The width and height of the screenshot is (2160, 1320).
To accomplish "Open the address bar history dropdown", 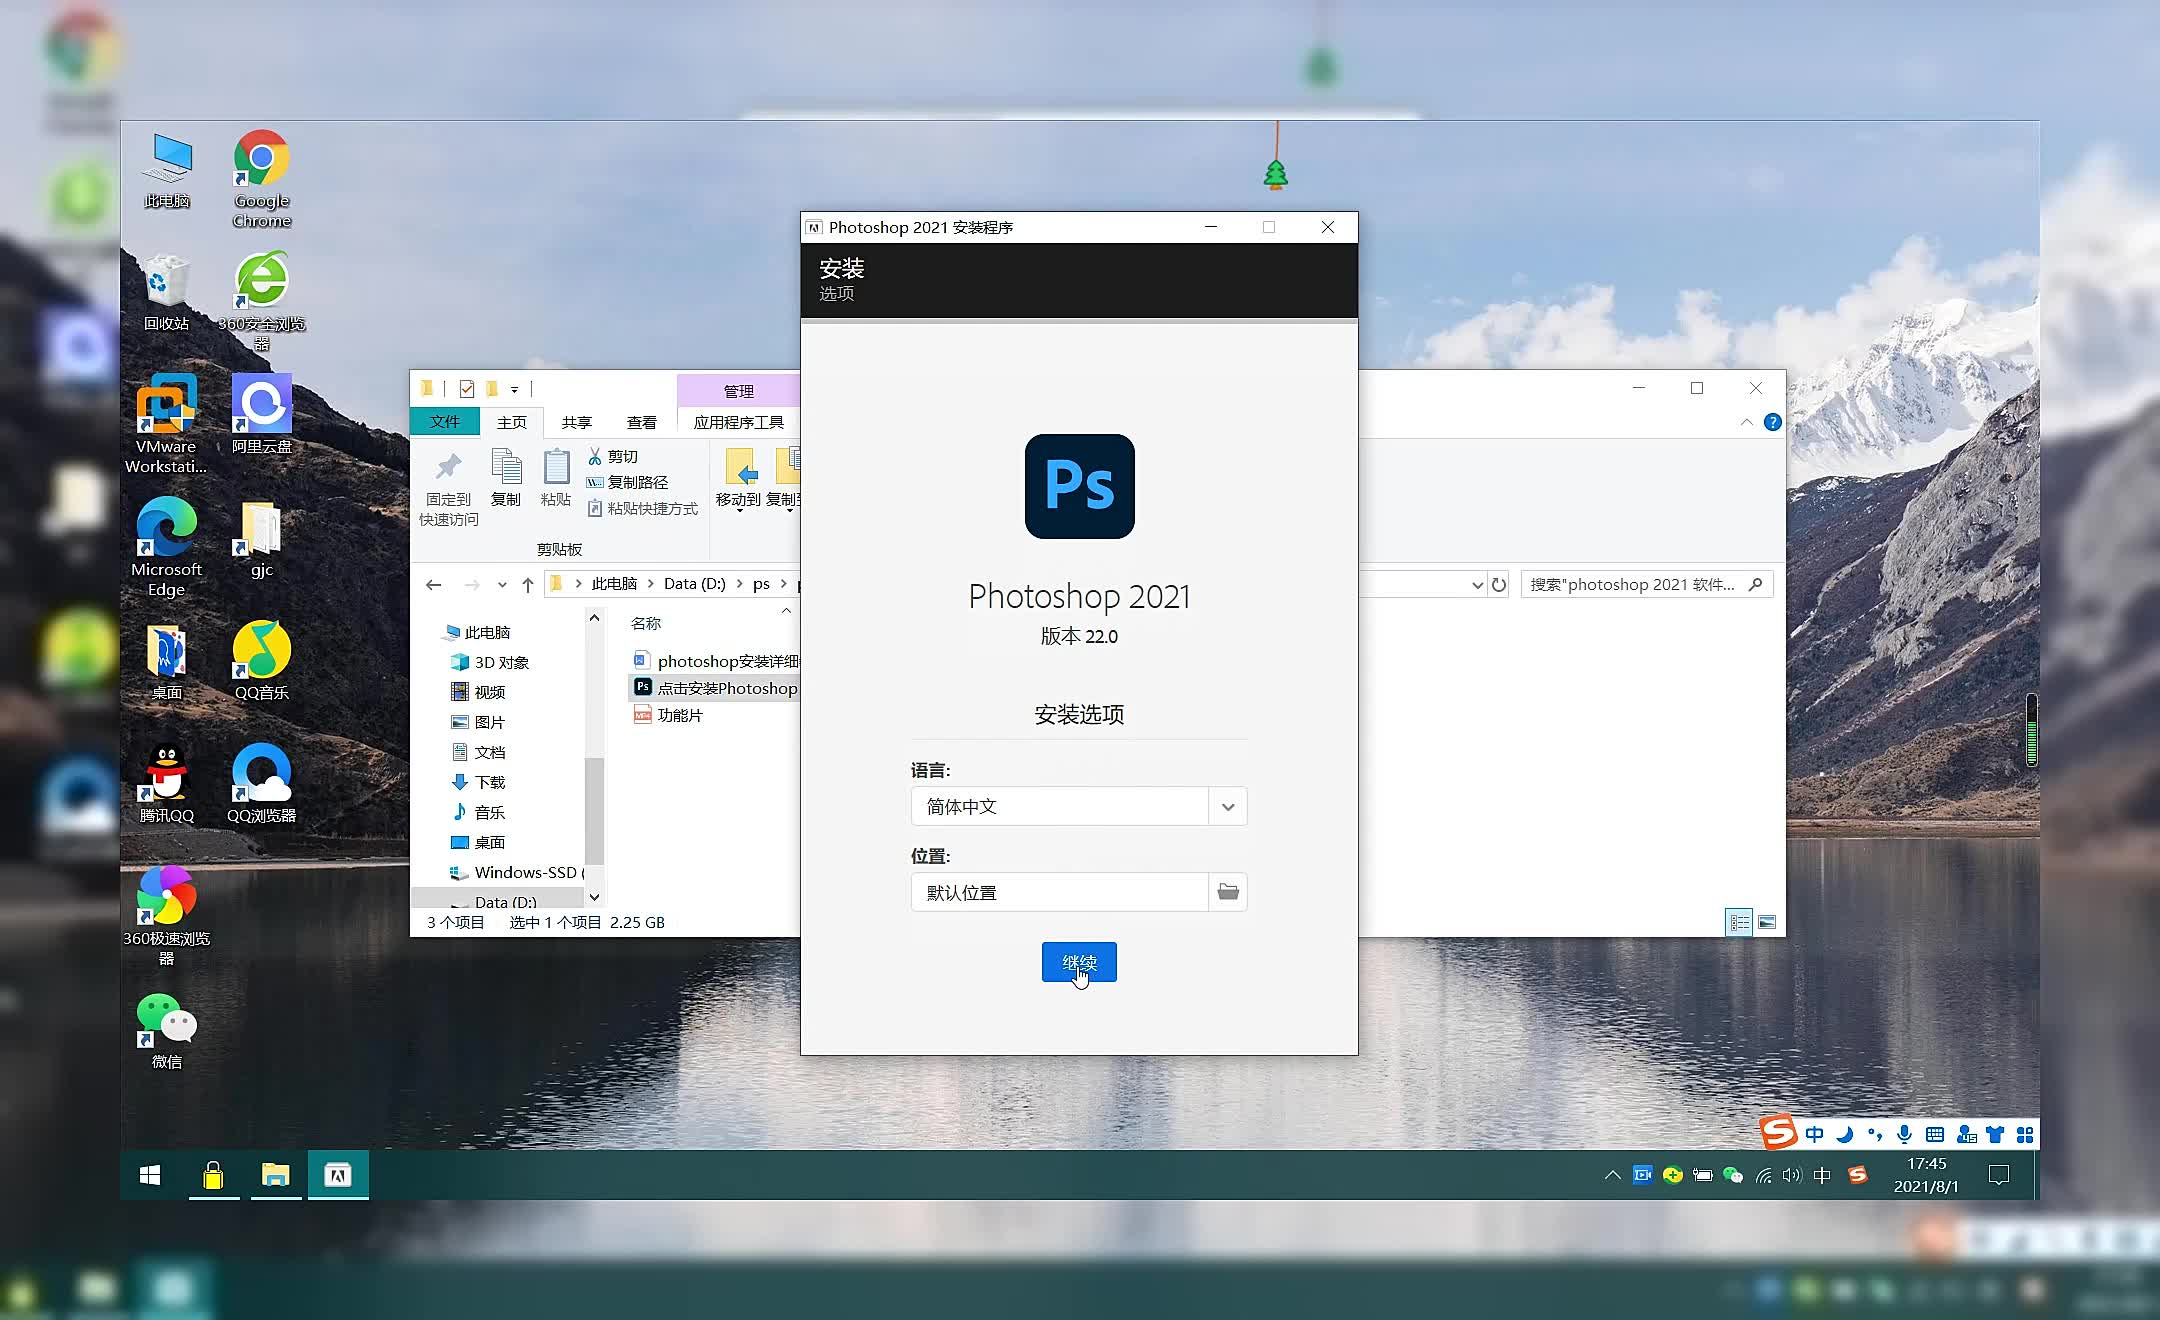I will [1477, 585].
